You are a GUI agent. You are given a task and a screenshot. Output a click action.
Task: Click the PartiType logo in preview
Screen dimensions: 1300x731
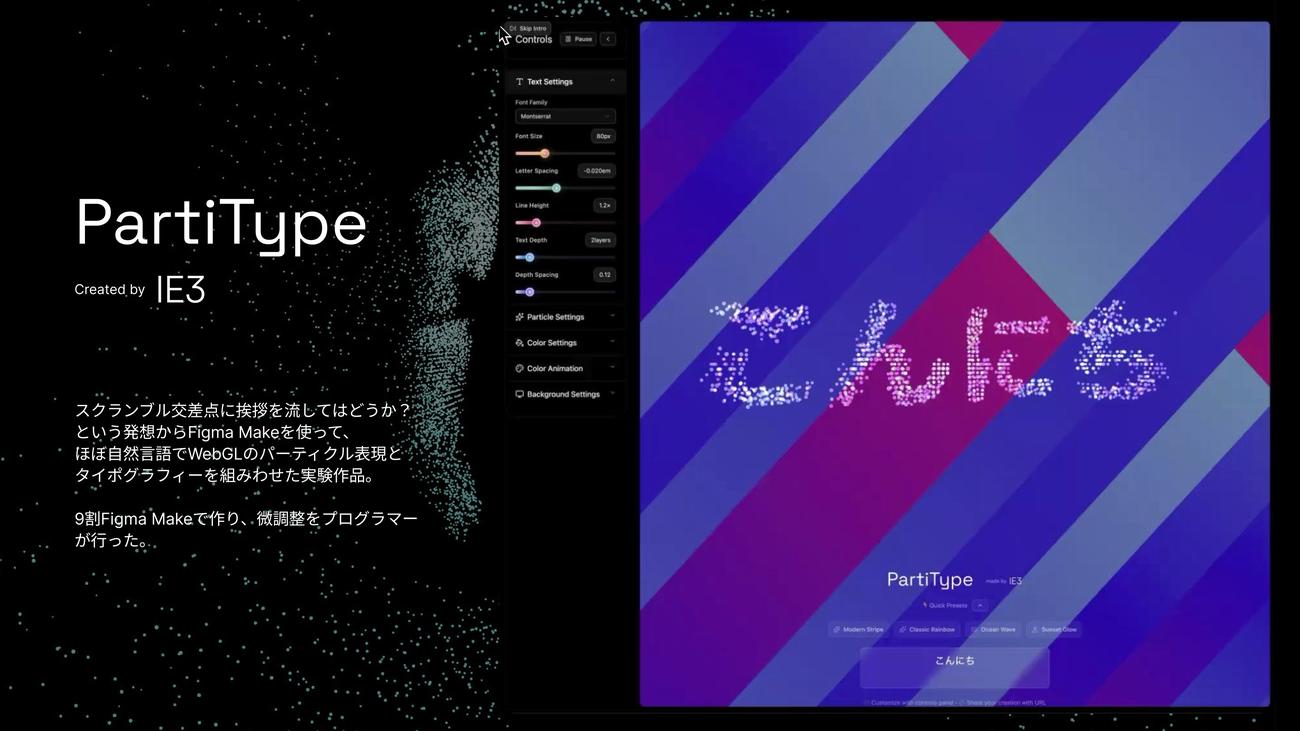[x=930, y=580]
